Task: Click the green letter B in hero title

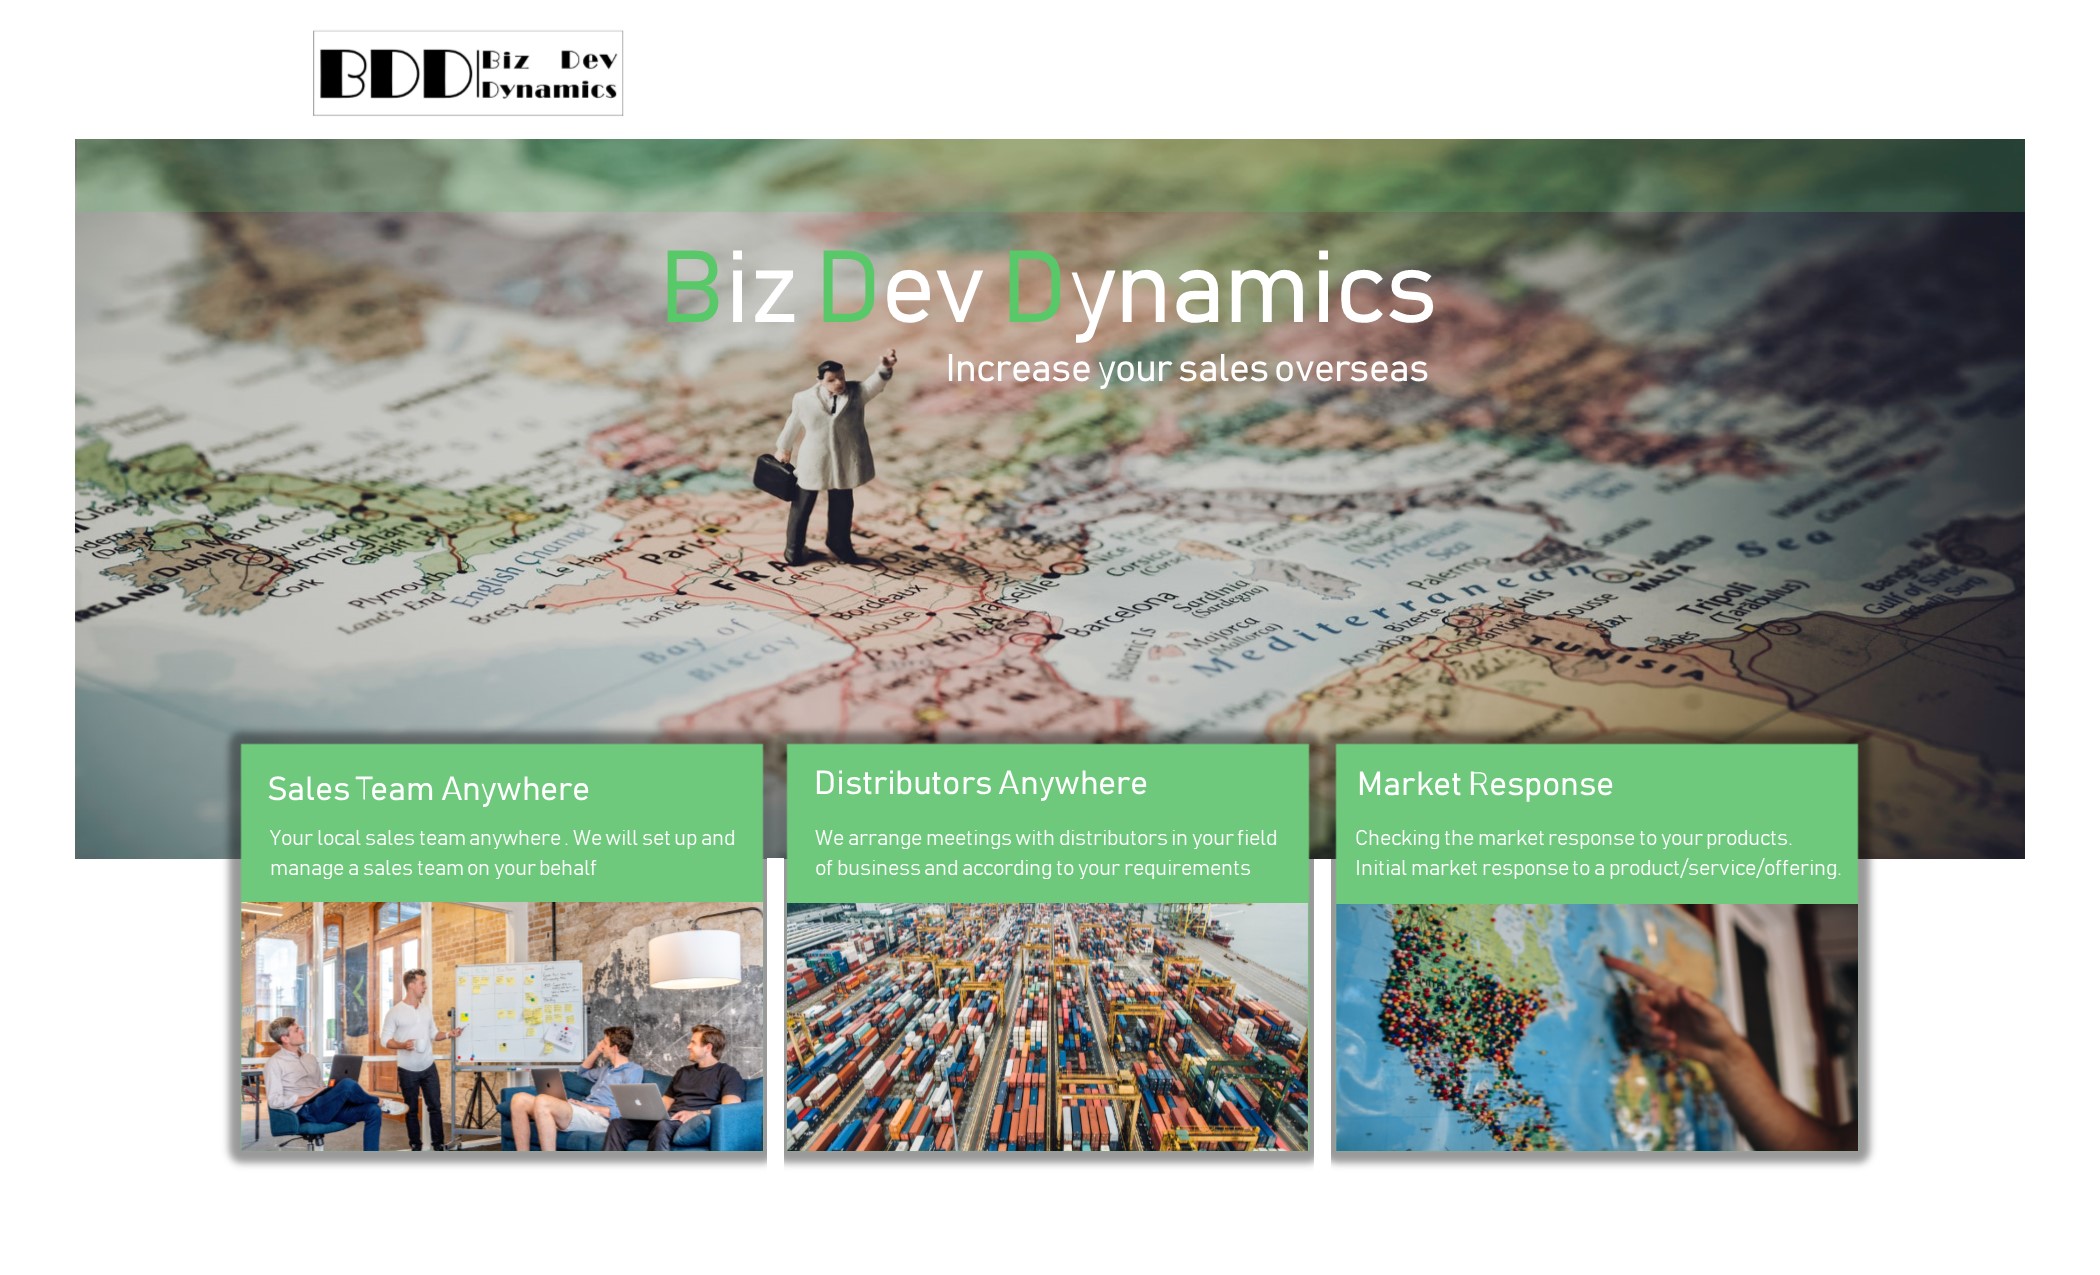Action: [691, 288]
